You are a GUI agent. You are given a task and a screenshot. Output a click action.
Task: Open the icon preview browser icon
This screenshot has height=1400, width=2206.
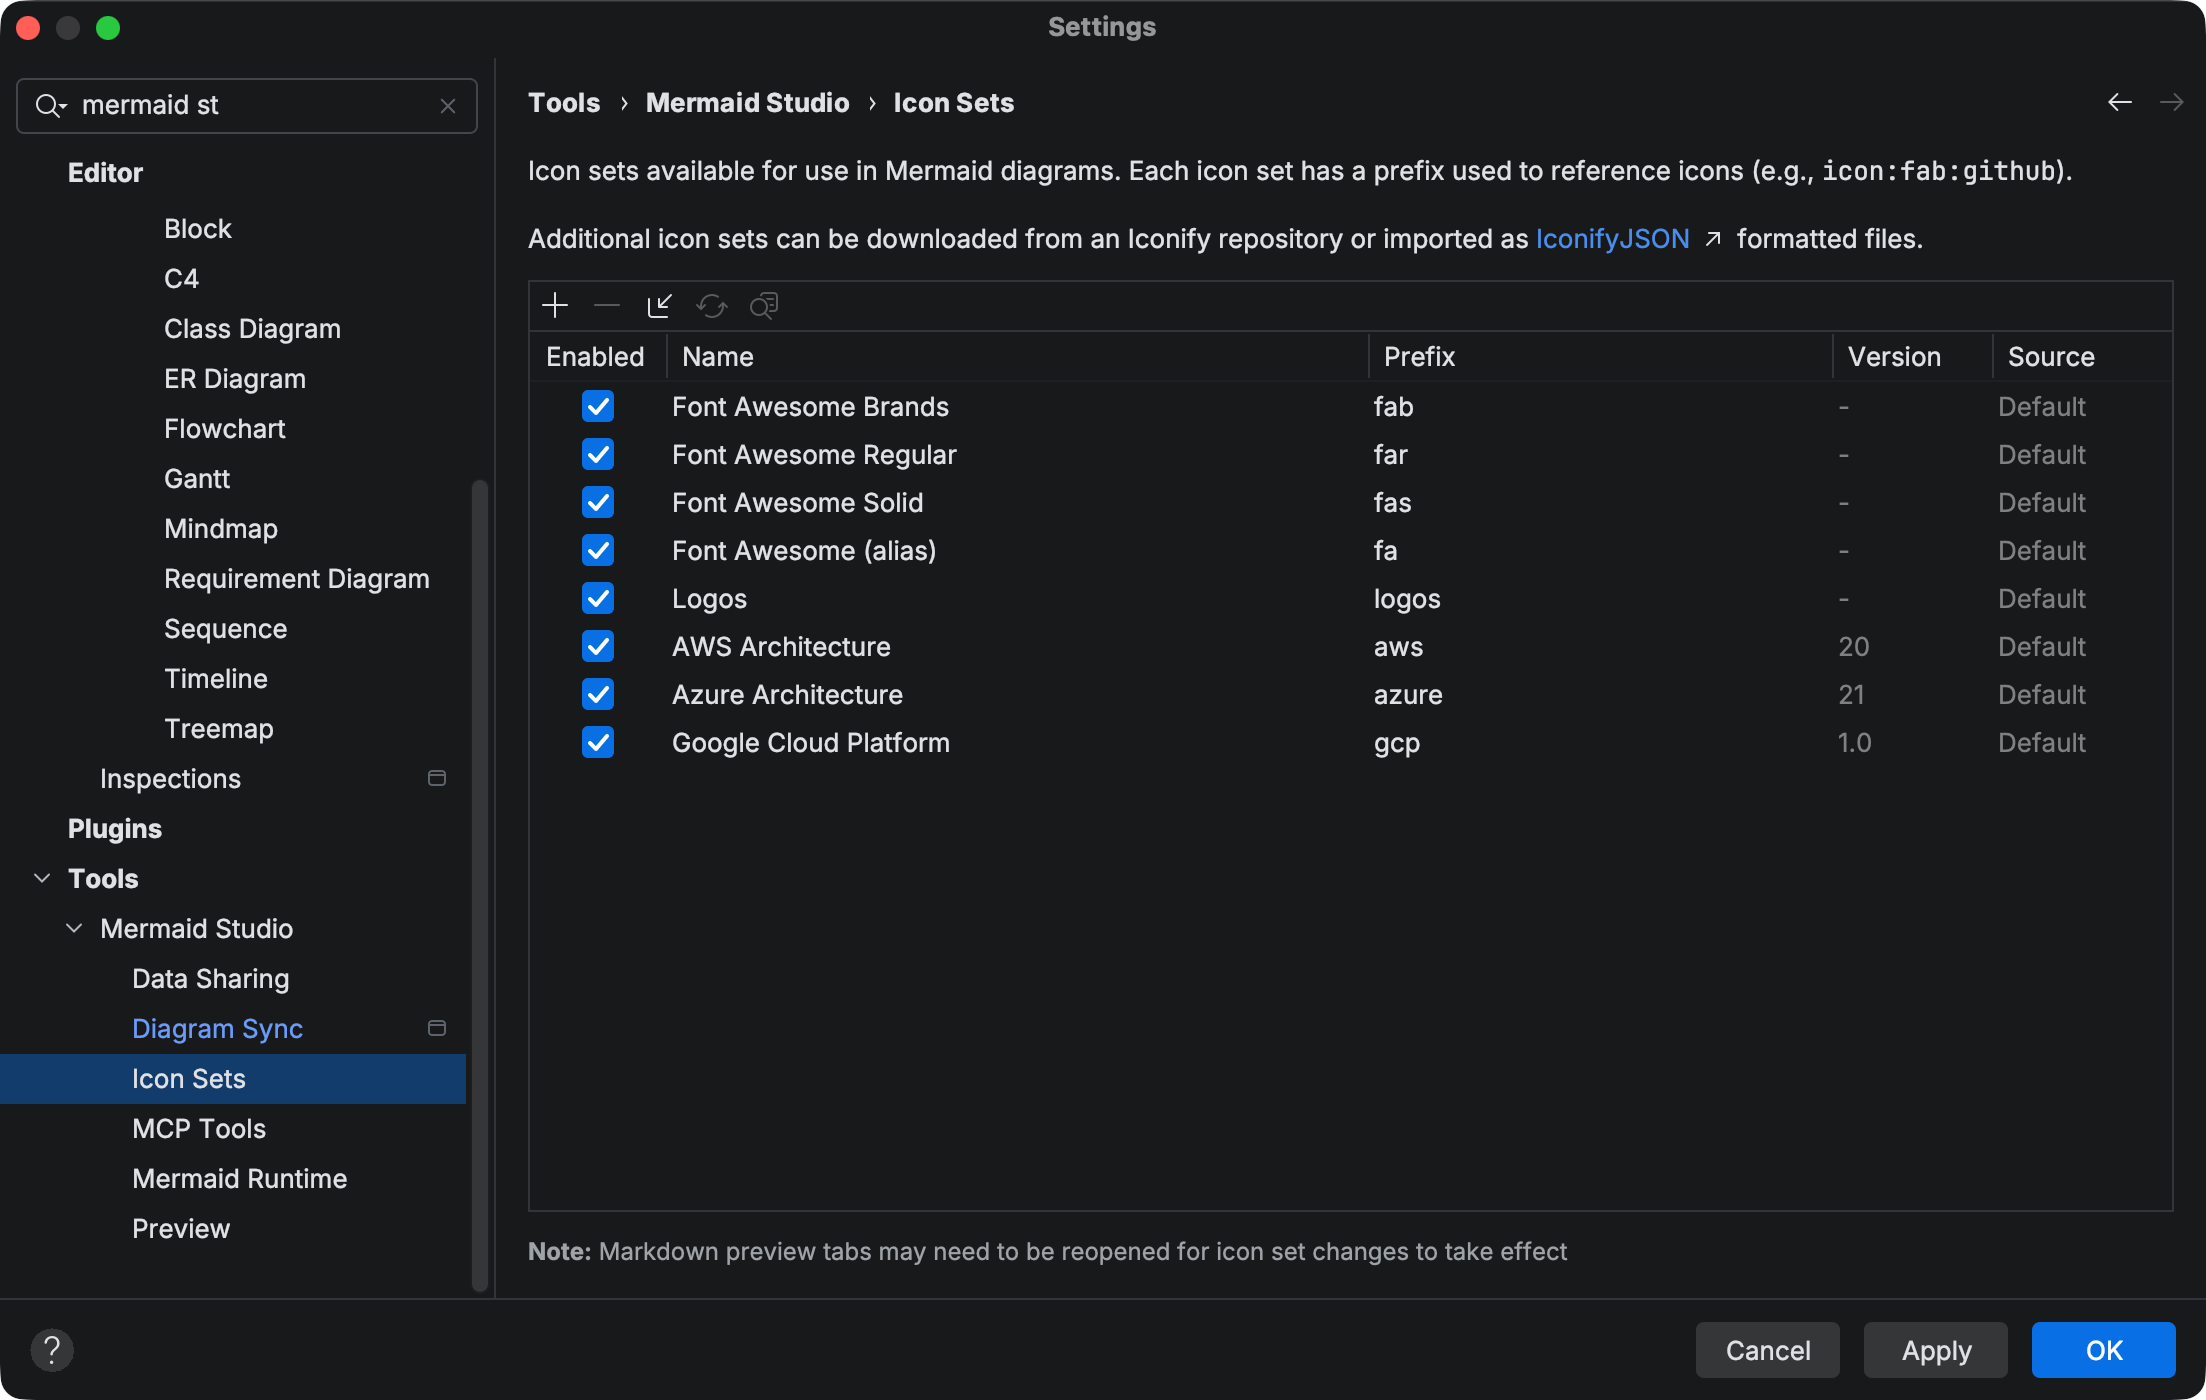[764, 305]
